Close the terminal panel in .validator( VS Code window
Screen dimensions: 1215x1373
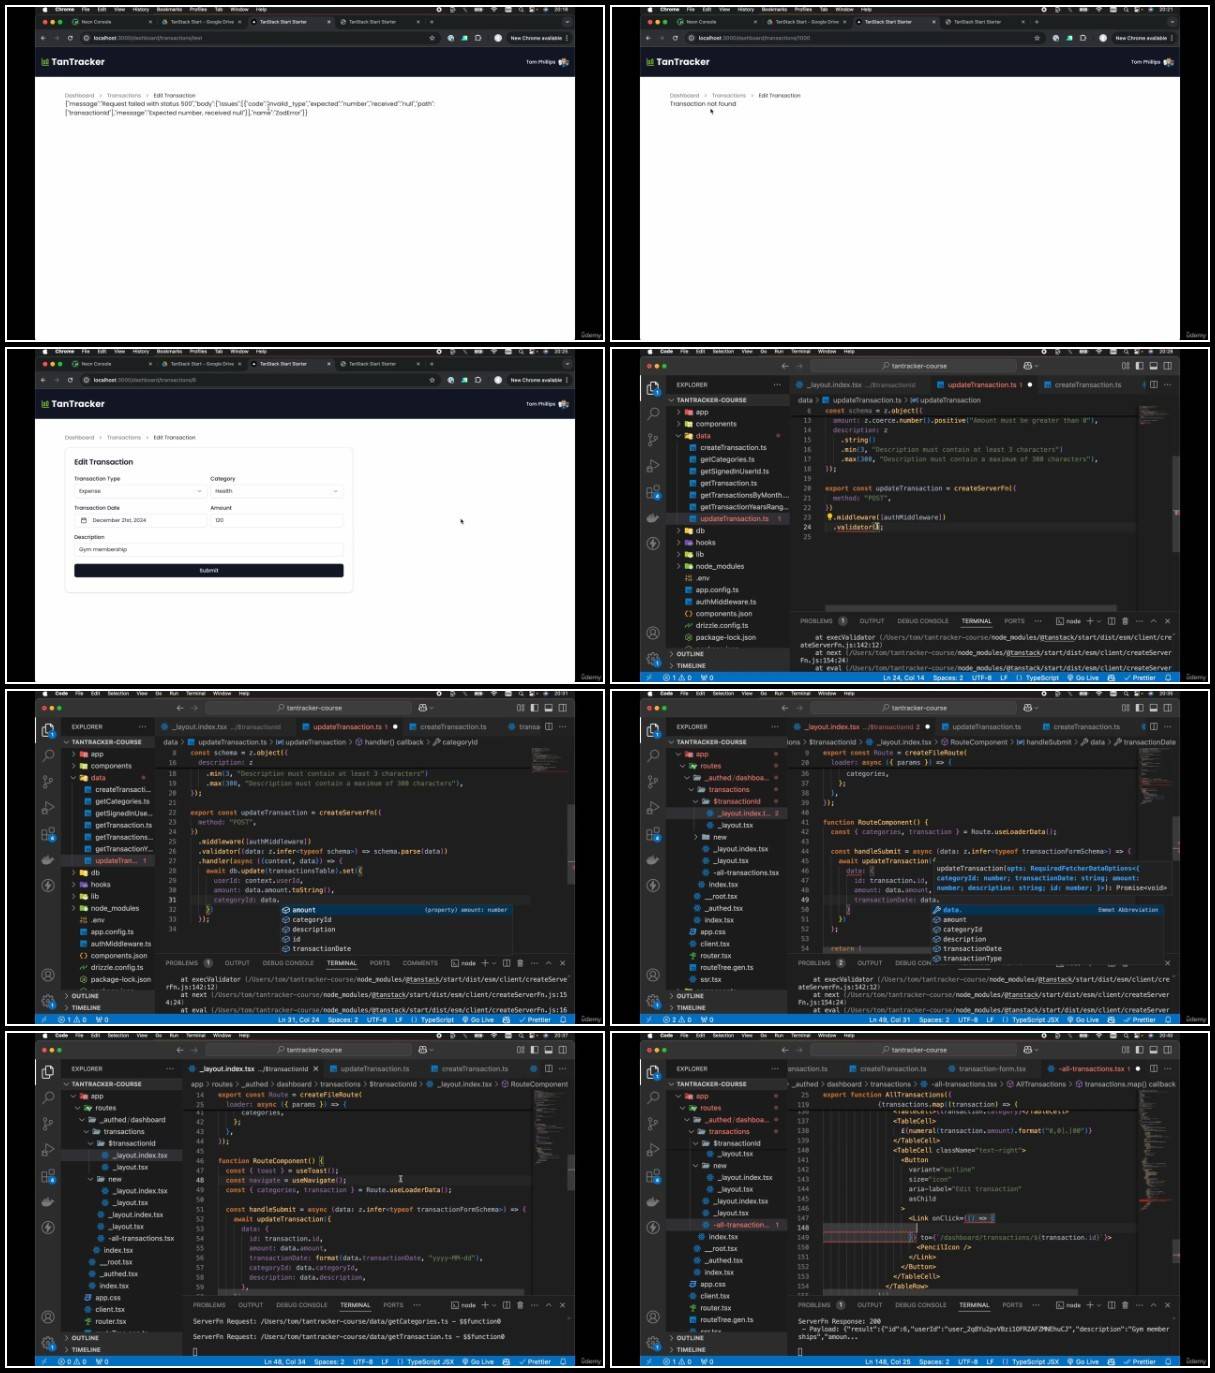(x=1167, y=621)
